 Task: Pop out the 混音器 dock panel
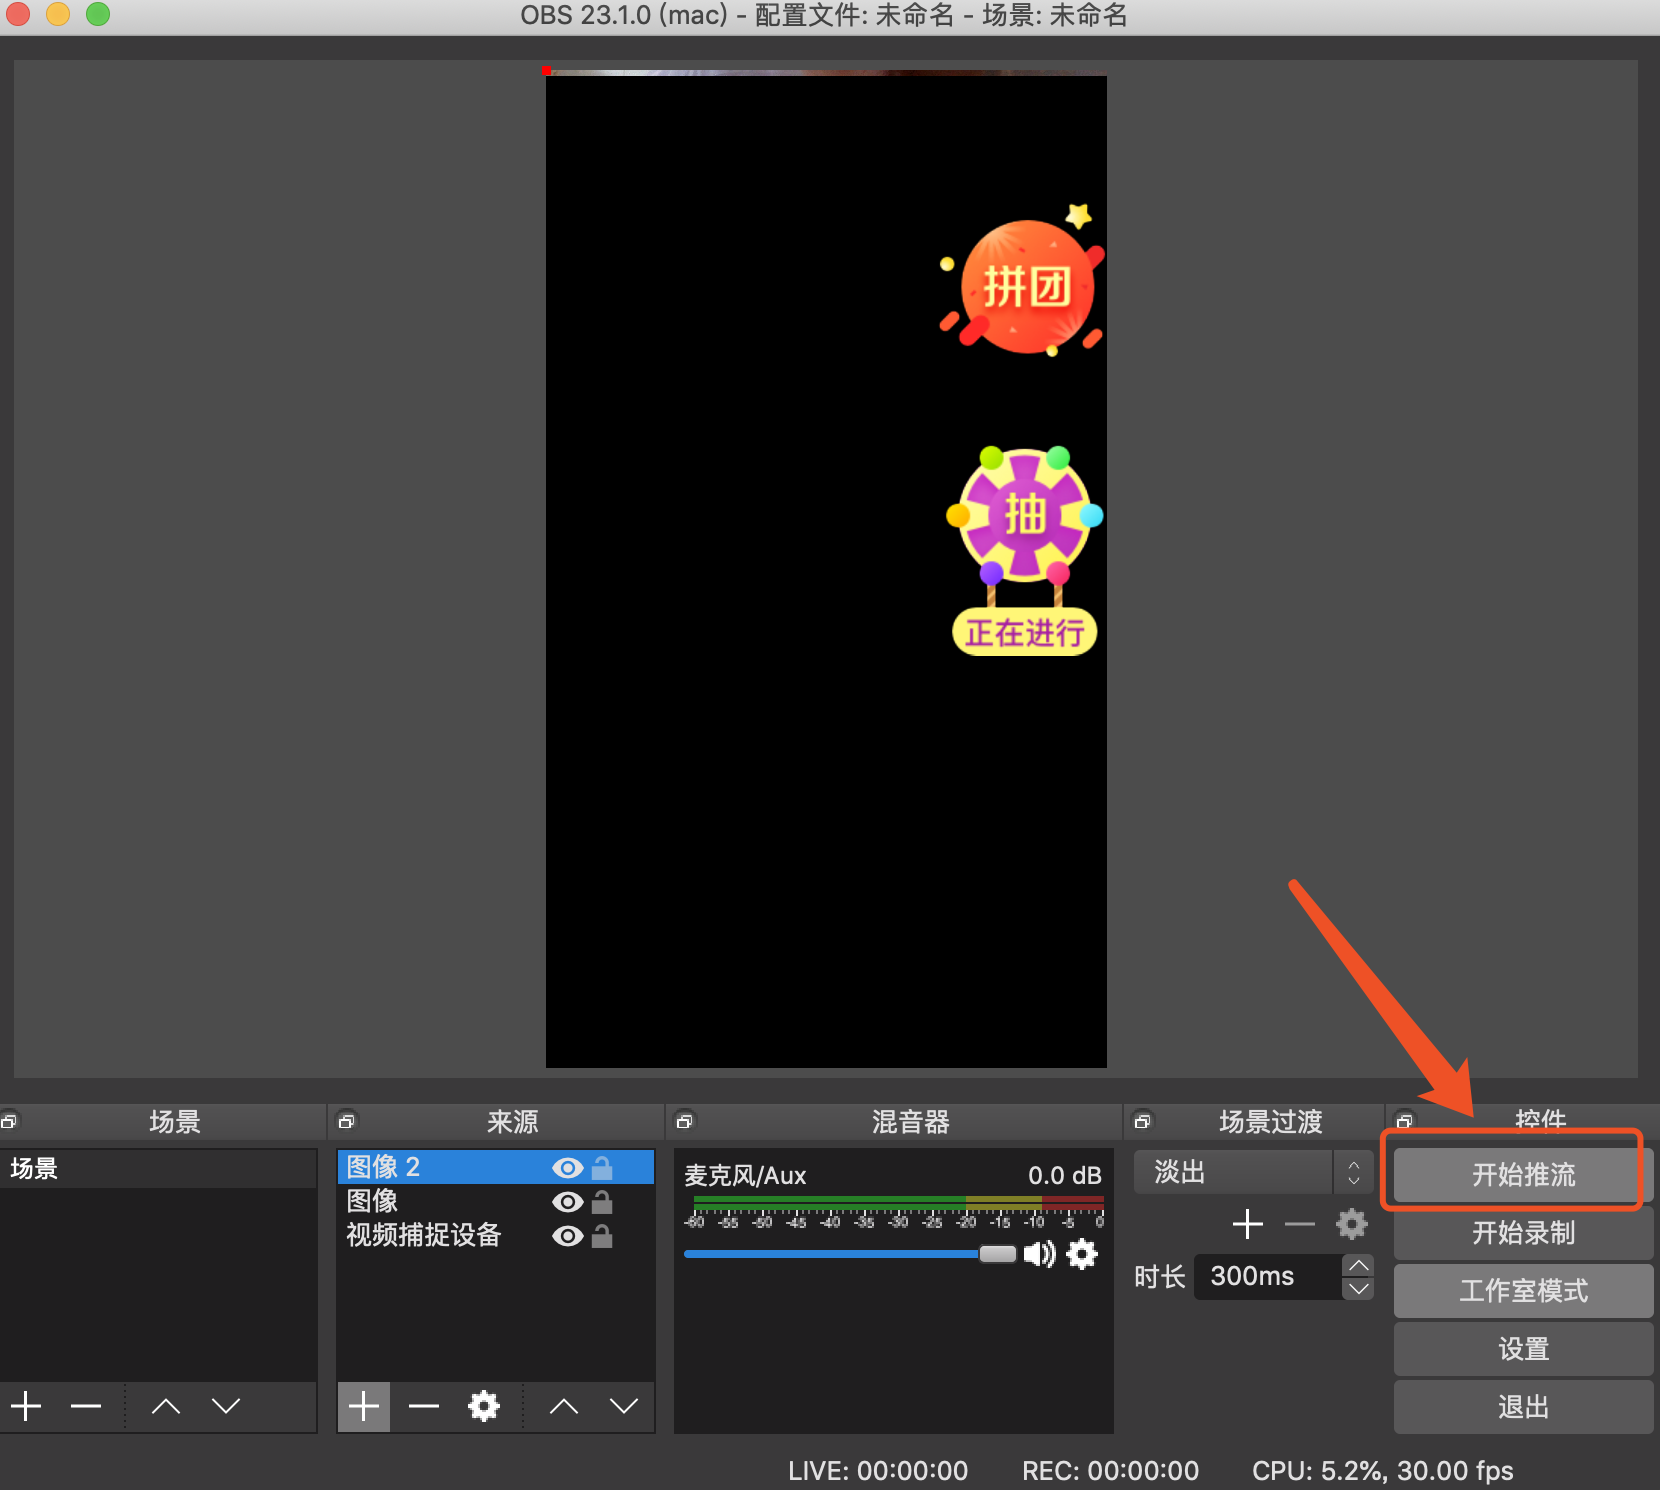[x=685, y=1121]
